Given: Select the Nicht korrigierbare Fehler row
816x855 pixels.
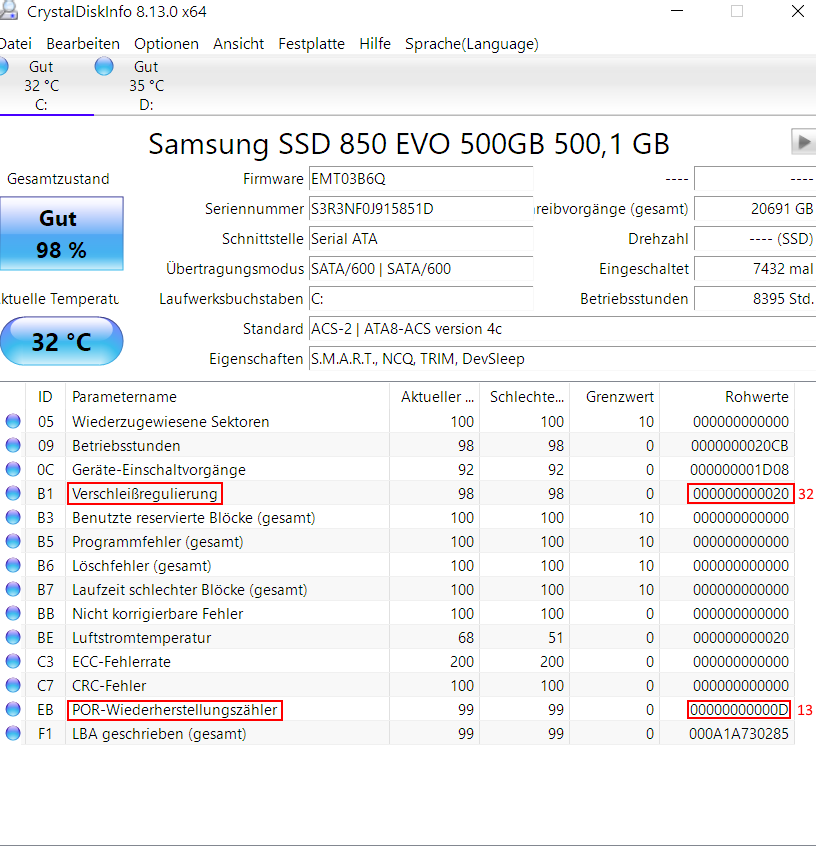Looking at the screenshot, I should pos(397,613).
